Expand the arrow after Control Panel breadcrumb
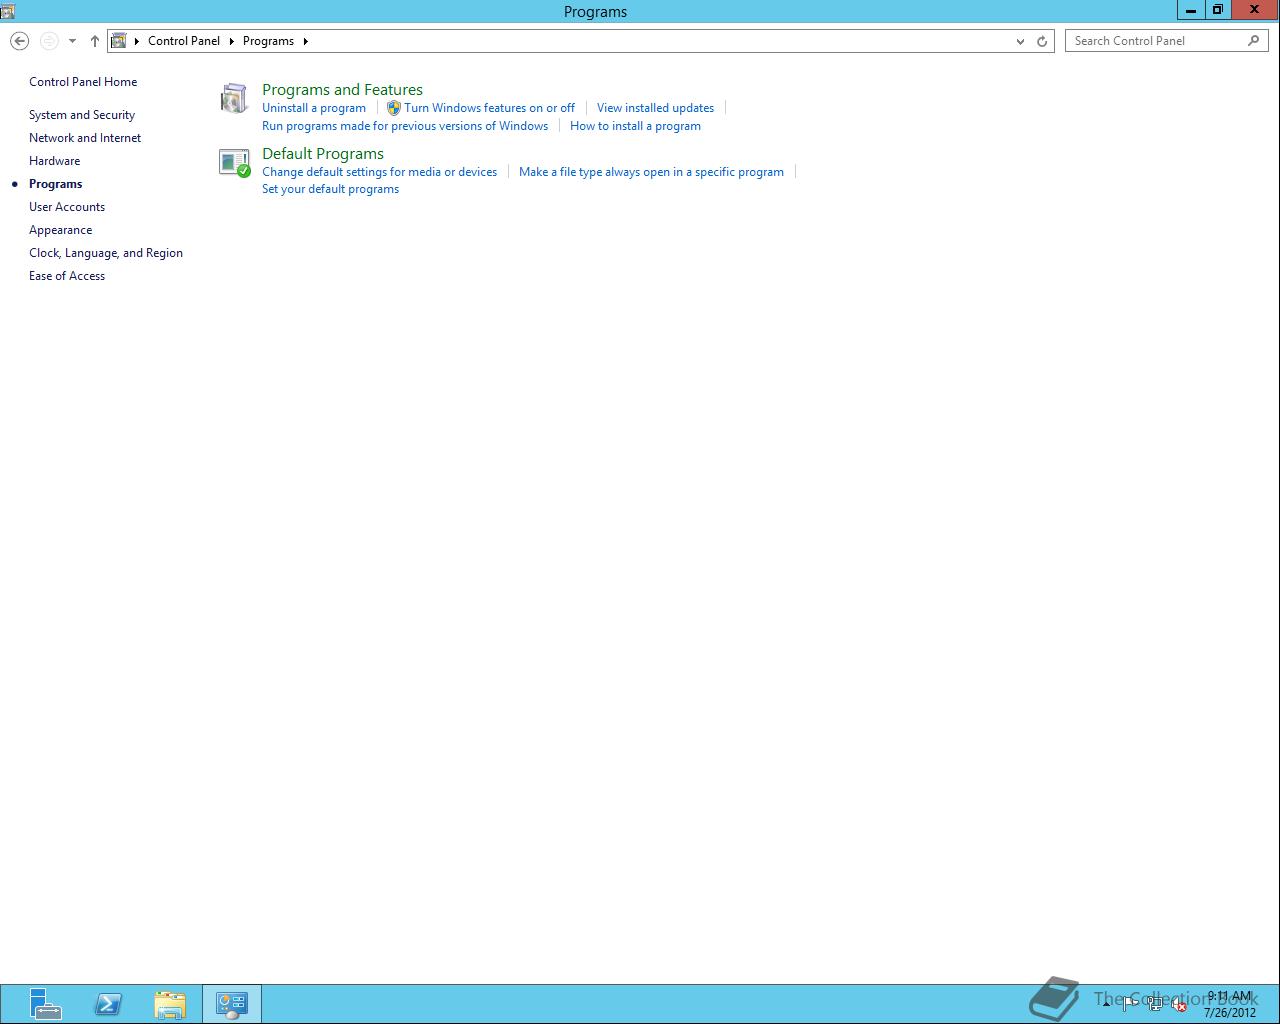This screenshot has width=1280, height=1024. [x=232, y=41]
